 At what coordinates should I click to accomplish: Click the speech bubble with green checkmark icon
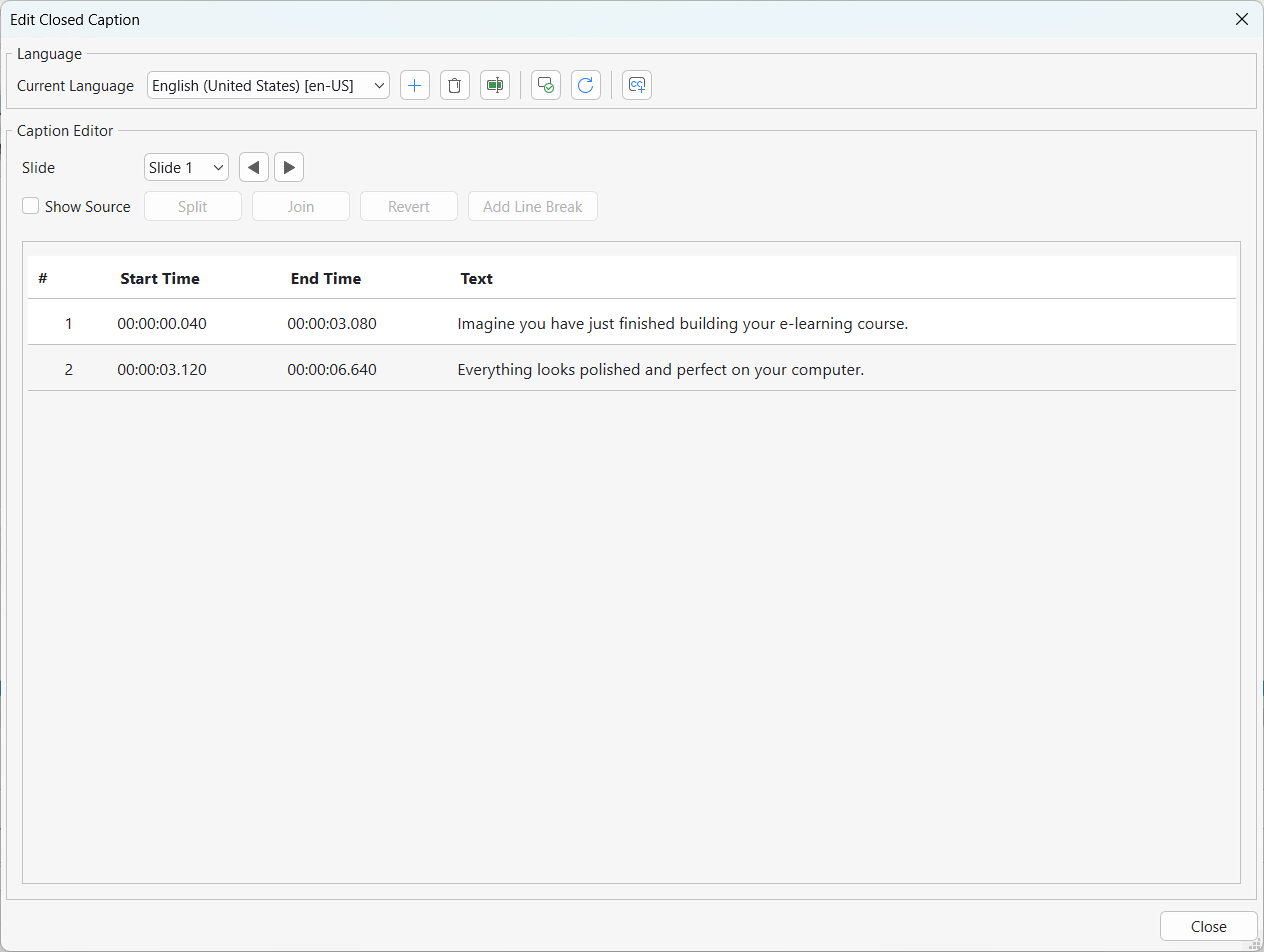pyautogui.click(x=546, y=85)
